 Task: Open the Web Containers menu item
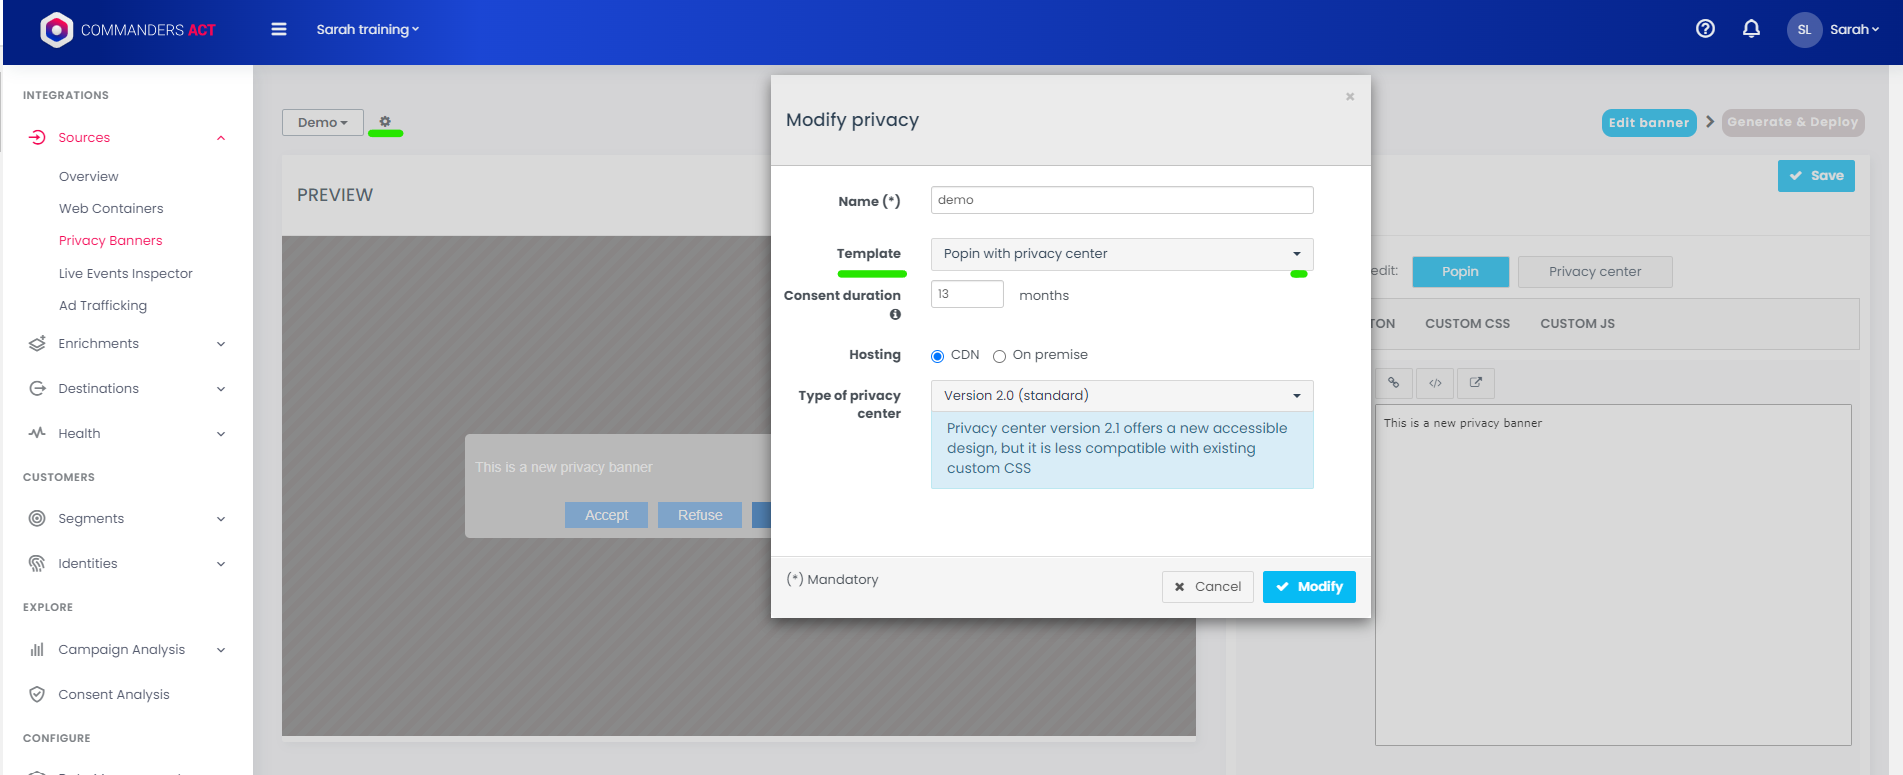(111, 209)
